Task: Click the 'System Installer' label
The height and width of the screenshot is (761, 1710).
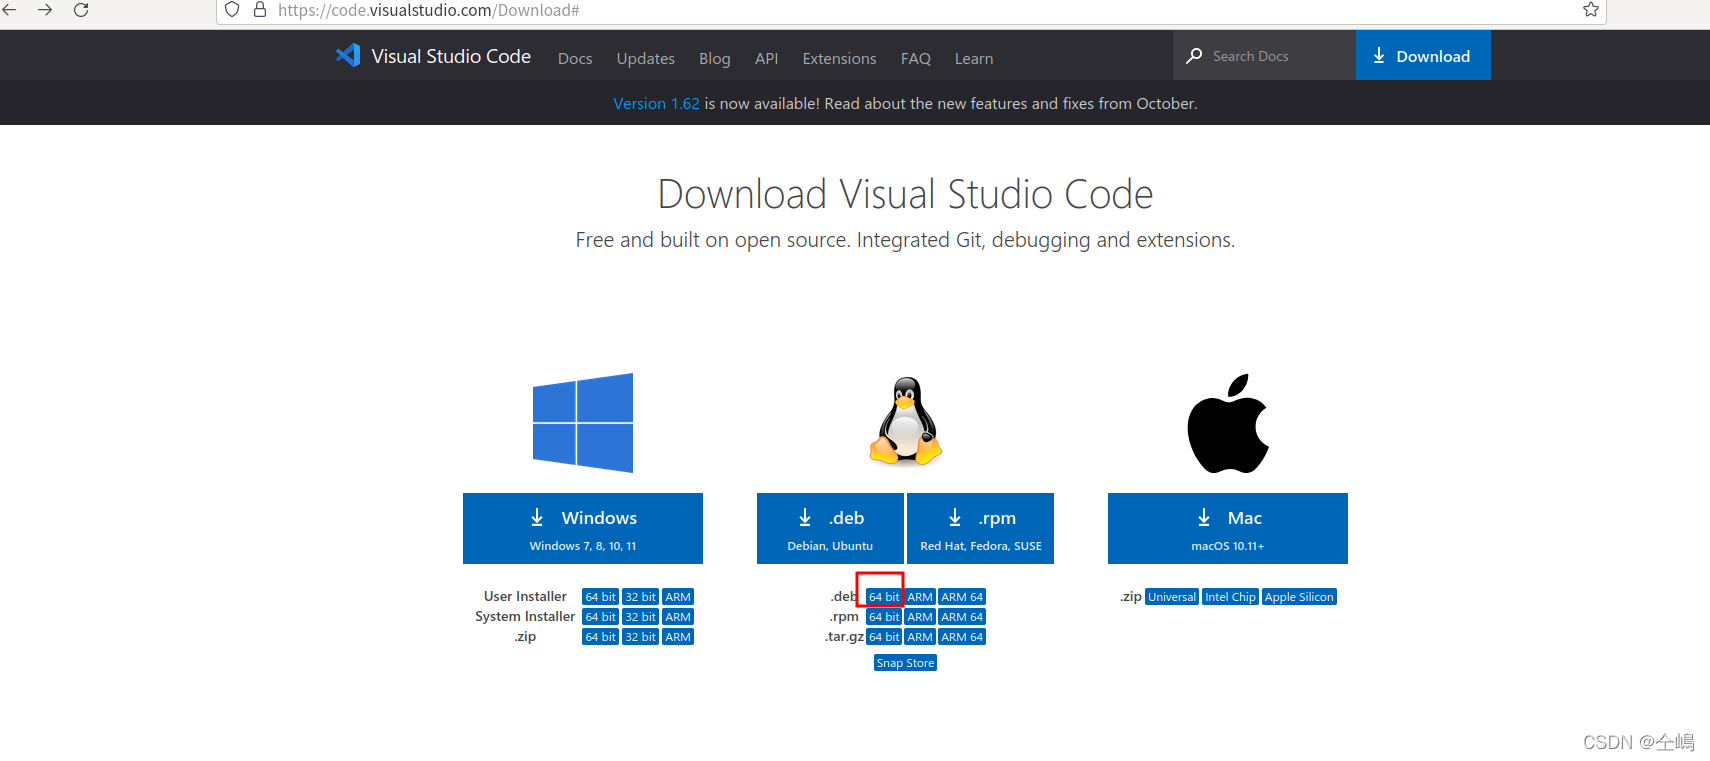Action: pyautogui.click(x=525, y=617)
